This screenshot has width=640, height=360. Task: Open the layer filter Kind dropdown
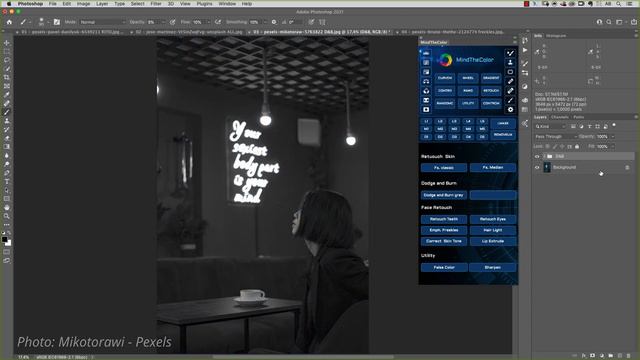551,127
